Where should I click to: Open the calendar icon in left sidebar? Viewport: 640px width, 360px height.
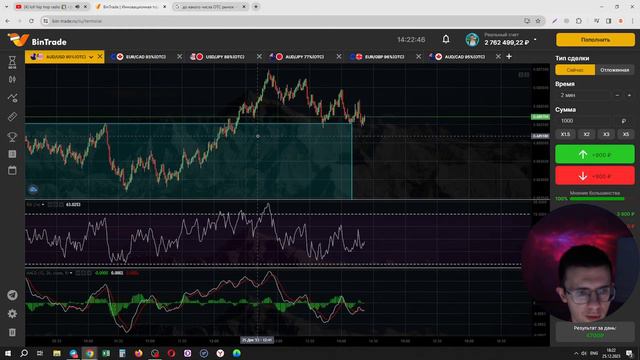(12, 171)
